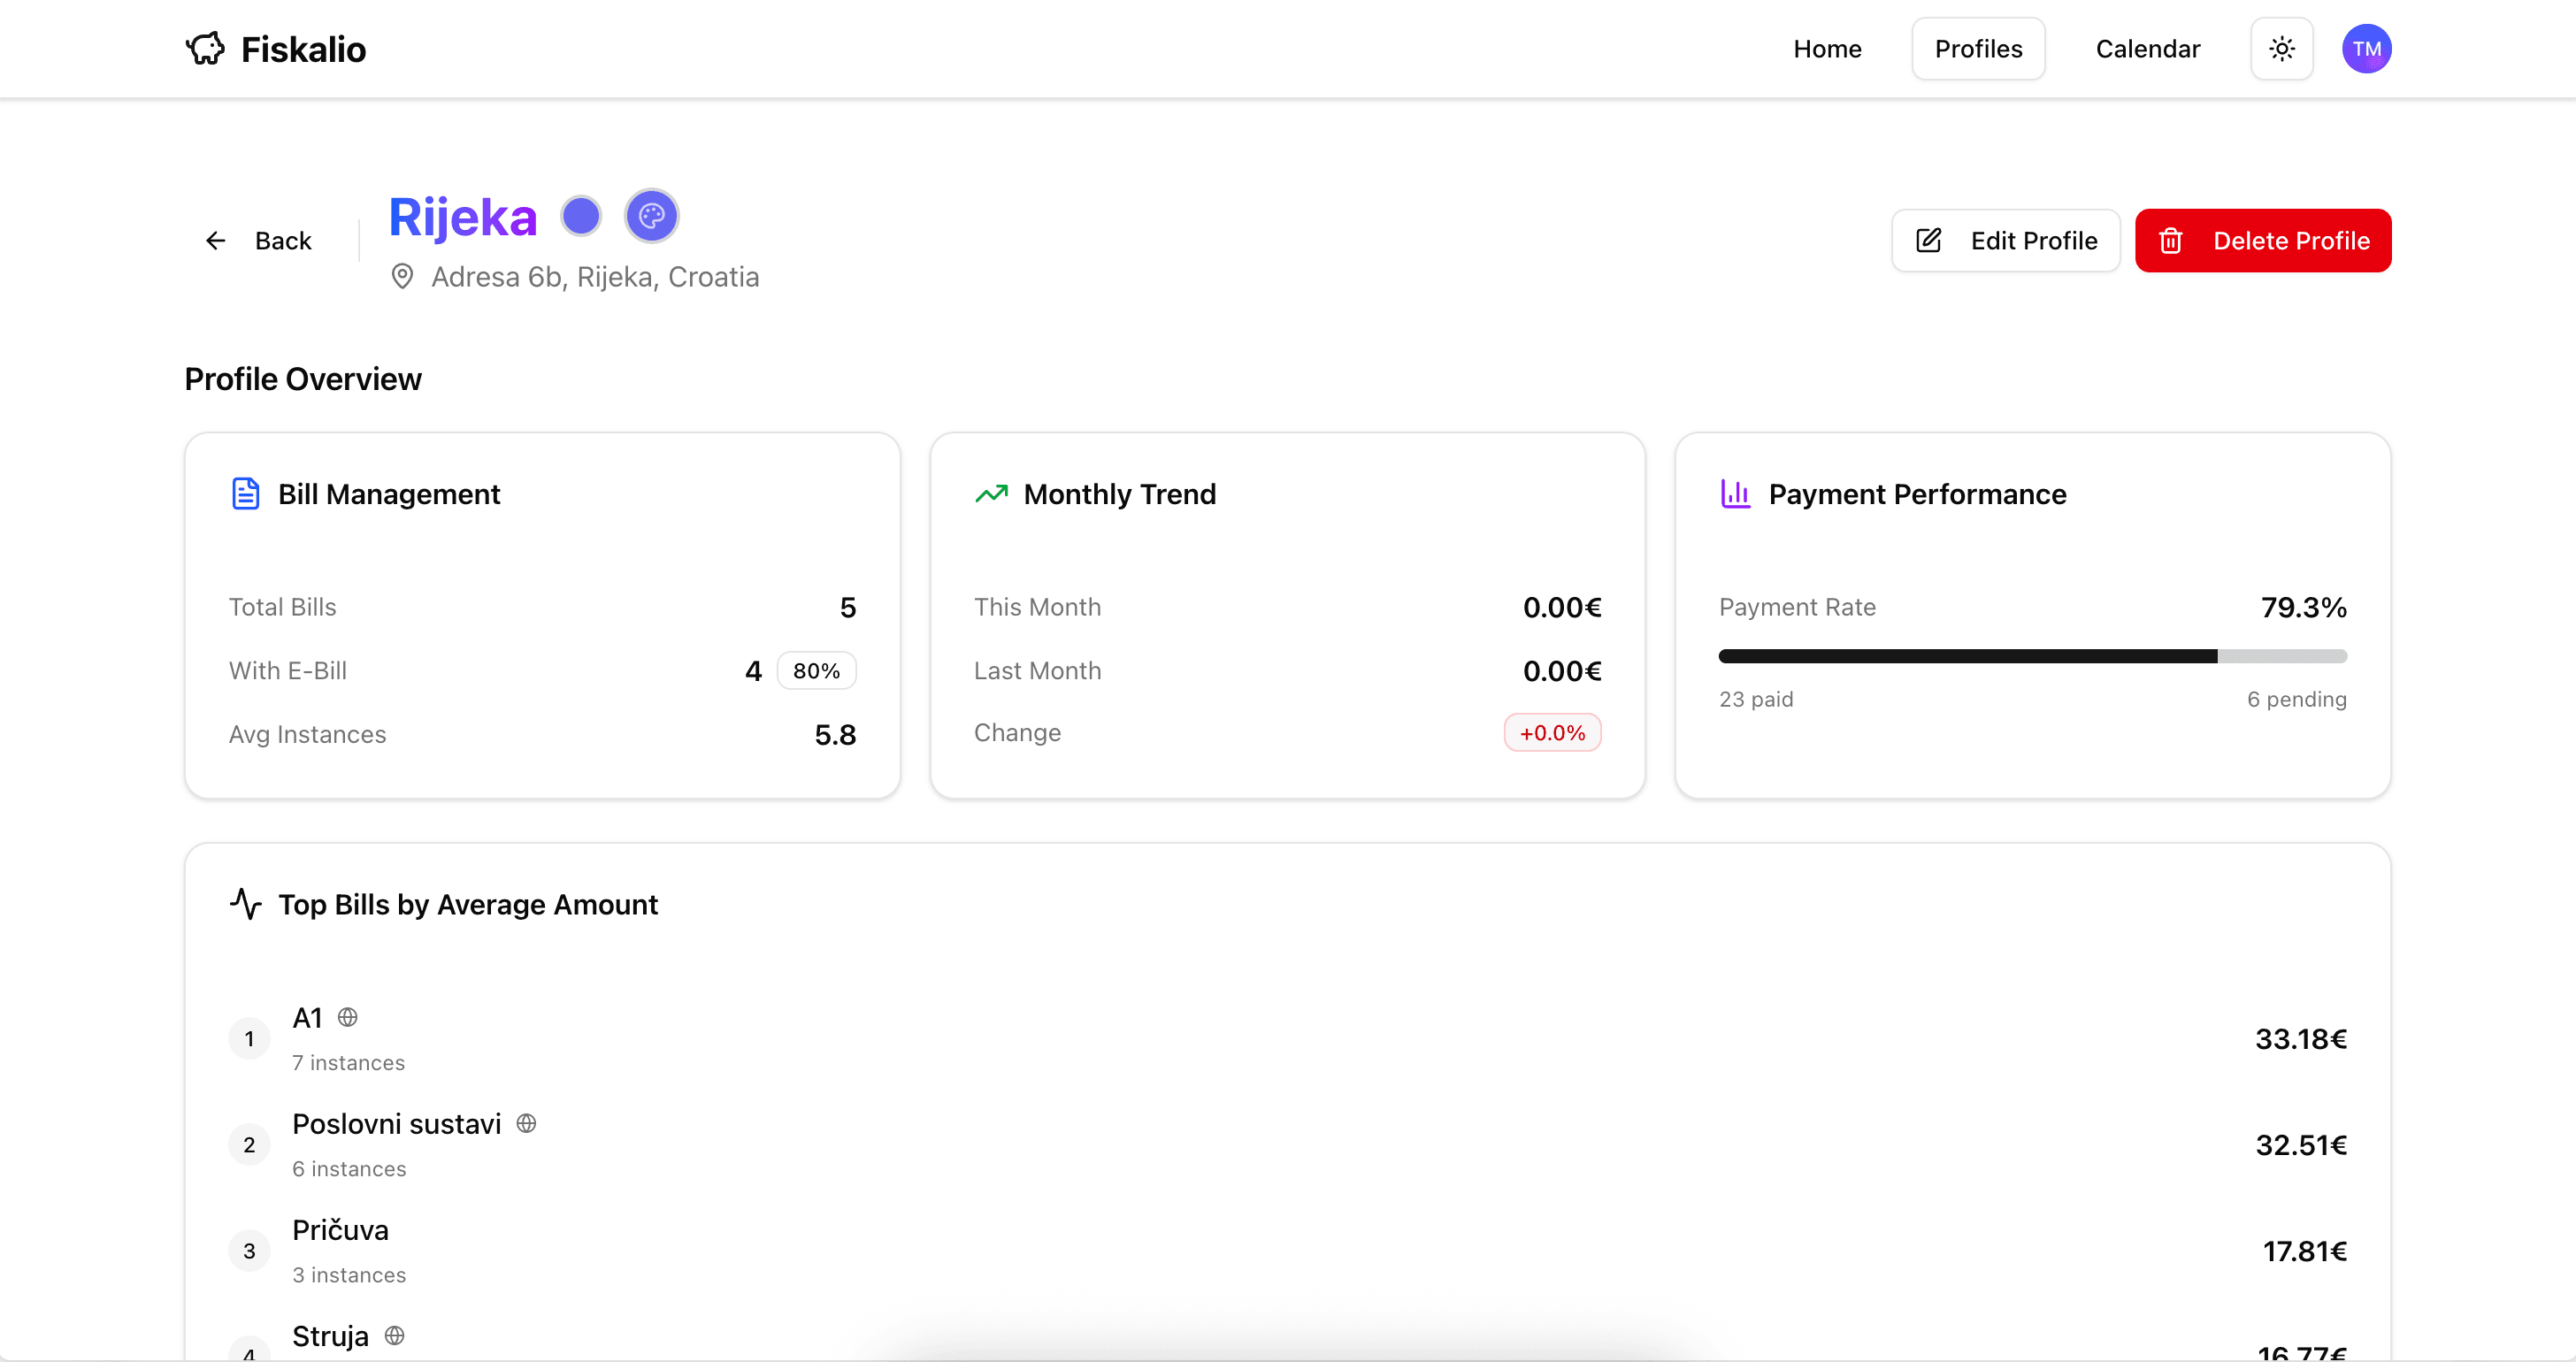Screen dimensions: 2576x1362
Task: Click the globe icon beside A1
Action: (x=347, y=1017)
